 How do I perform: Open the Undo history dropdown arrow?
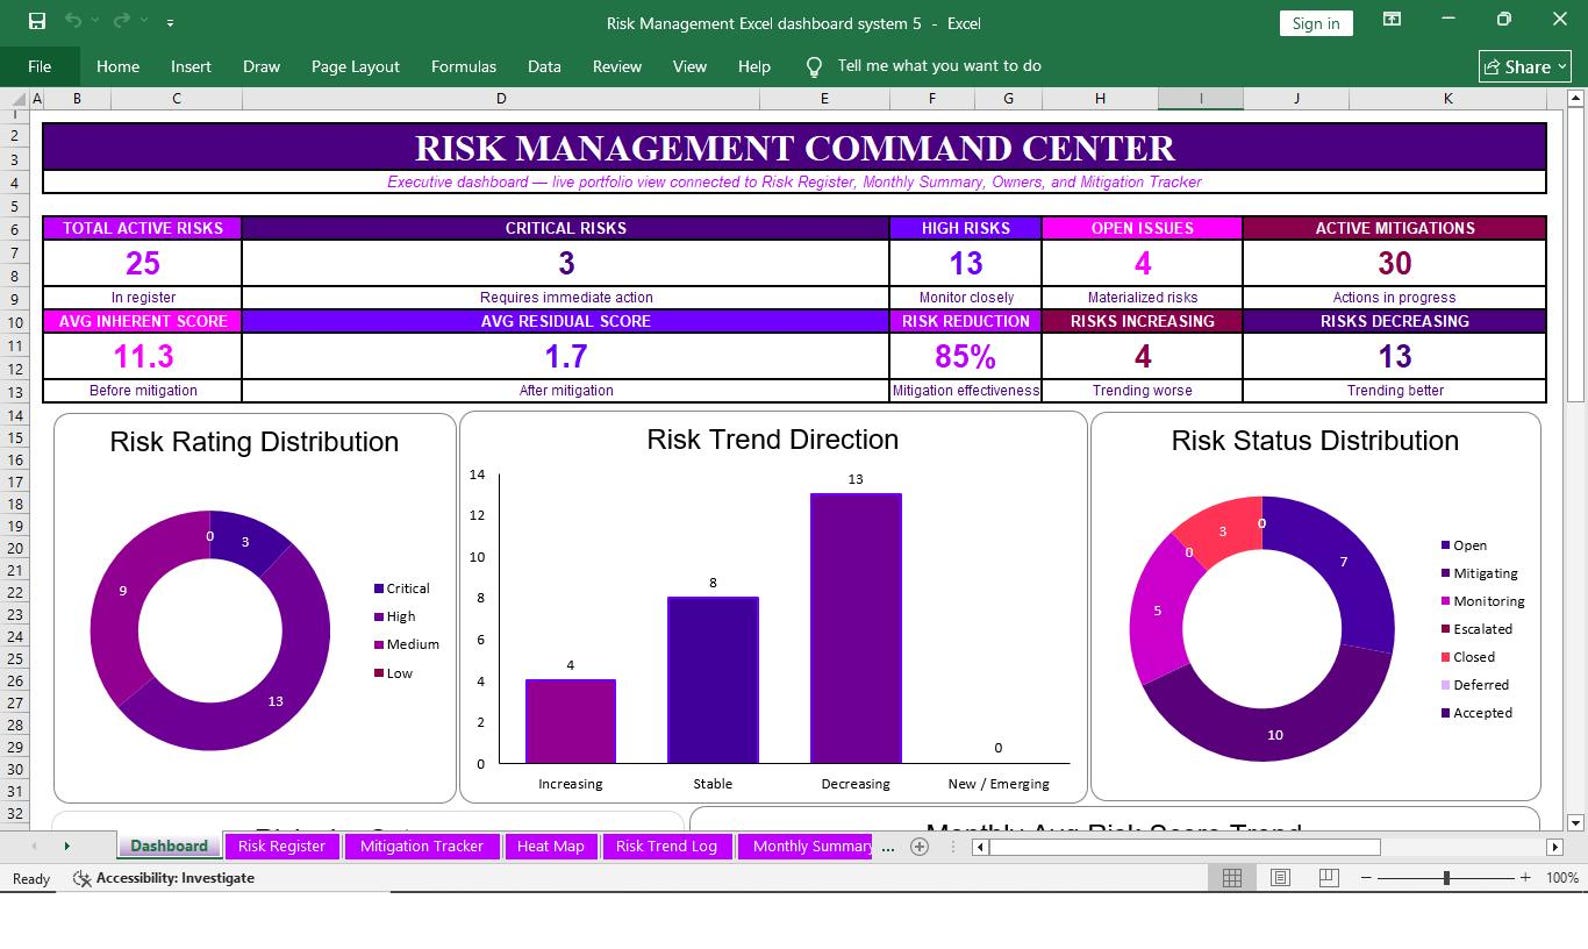pyautogui.click(x=95, y=21)
